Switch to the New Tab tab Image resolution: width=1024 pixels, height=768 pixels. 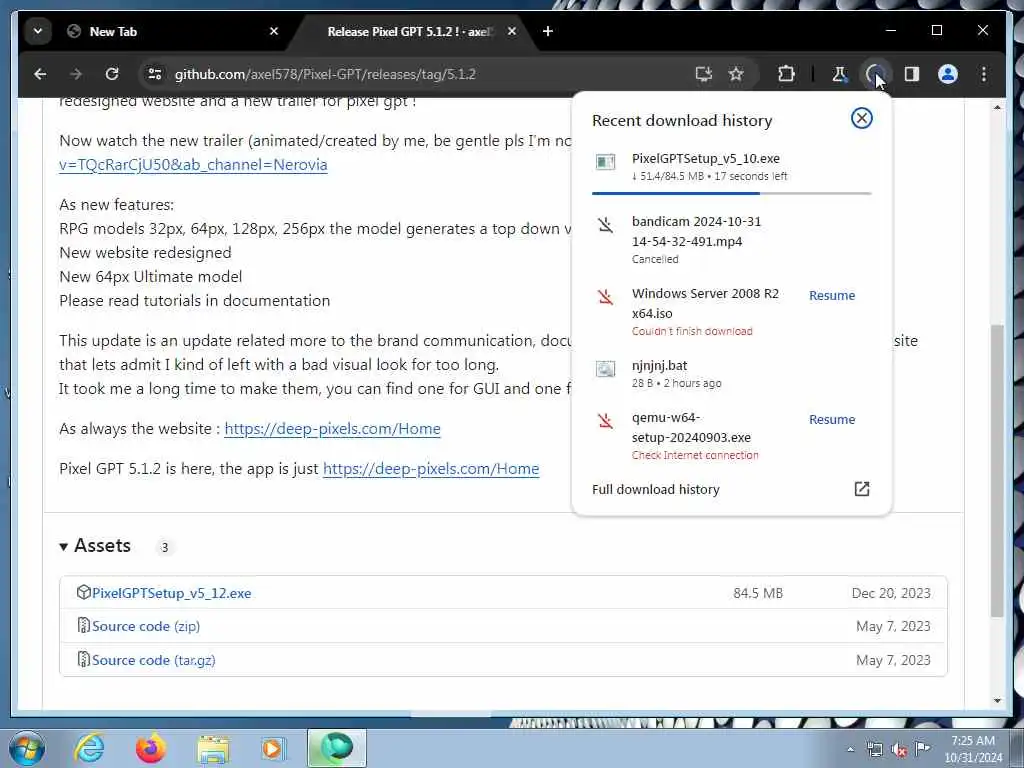(x=170, y=31)
